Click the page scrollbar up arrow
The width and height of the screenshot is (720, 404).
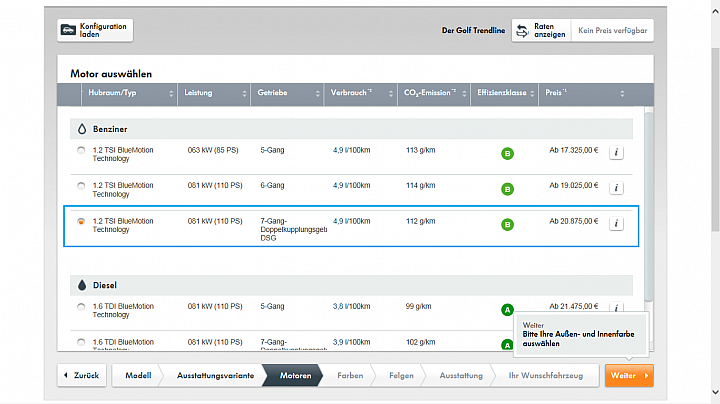click(x=715, y=12)
